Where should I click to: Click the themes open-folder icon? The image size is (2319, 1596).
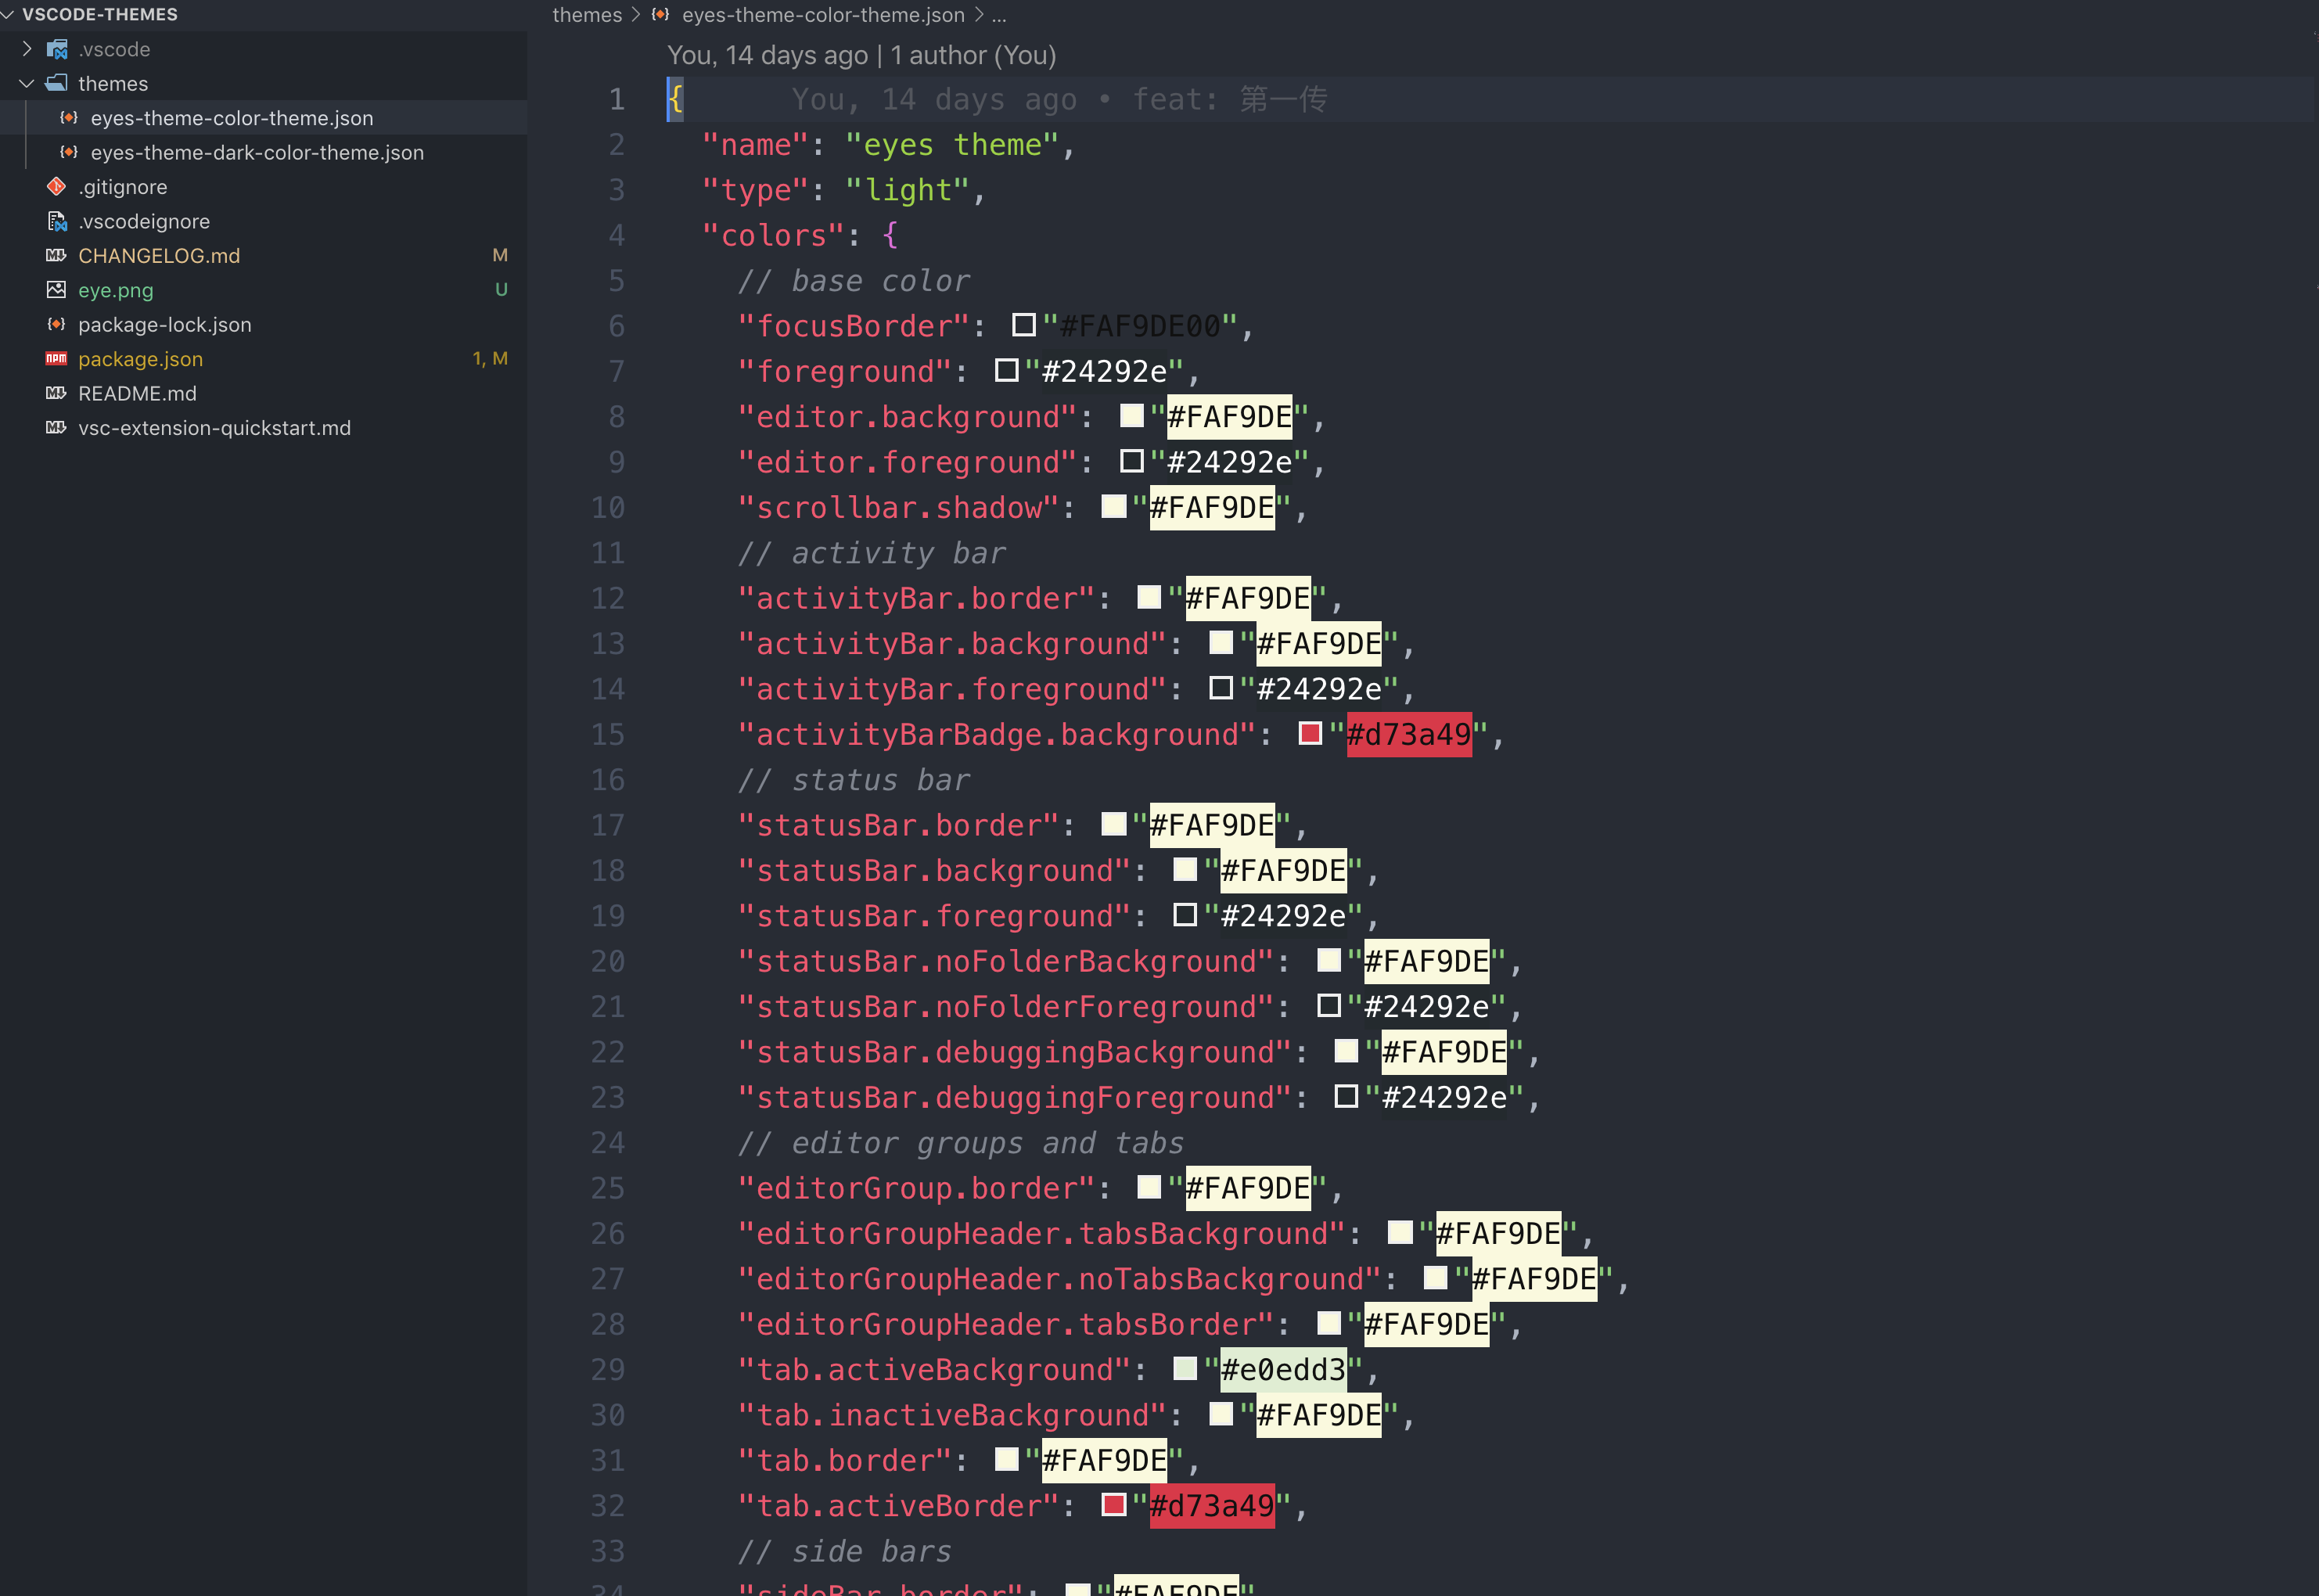click(x=57, y=83)
